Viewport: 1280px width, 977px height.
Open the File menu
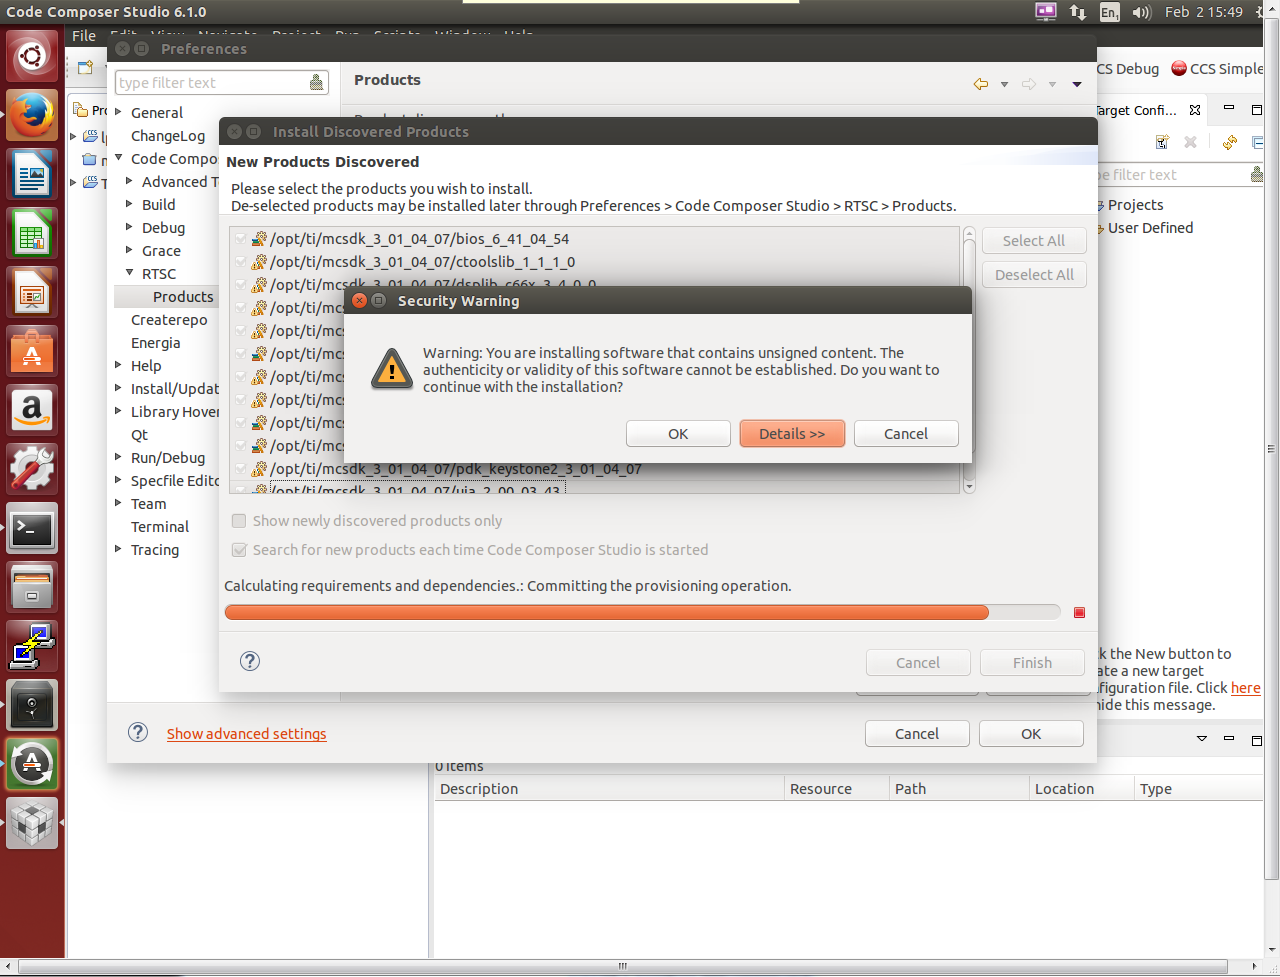pyautogui.click(x=84, y=36)
